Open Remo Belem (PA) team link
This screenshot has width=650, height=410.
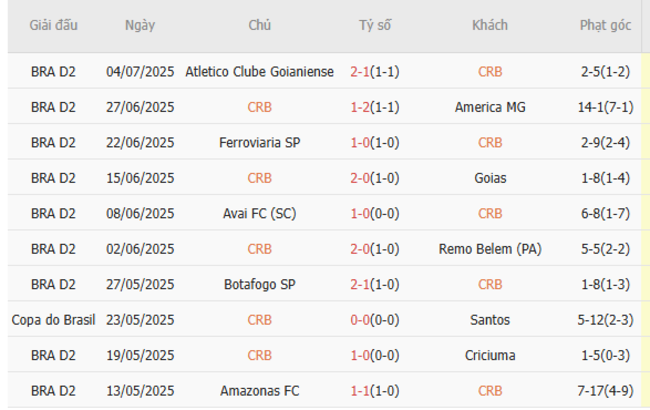tap(490, 249)
